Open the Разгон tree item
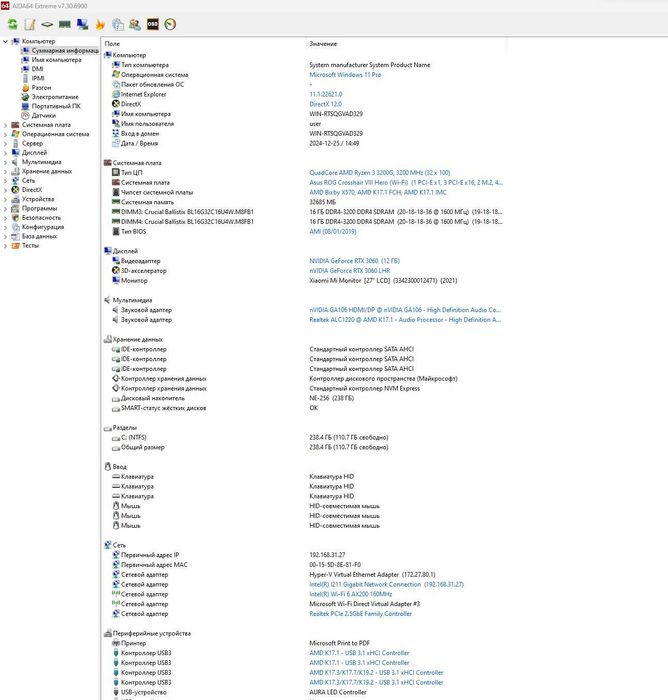Screen dimensions: 668x700 tap(41, 88)
